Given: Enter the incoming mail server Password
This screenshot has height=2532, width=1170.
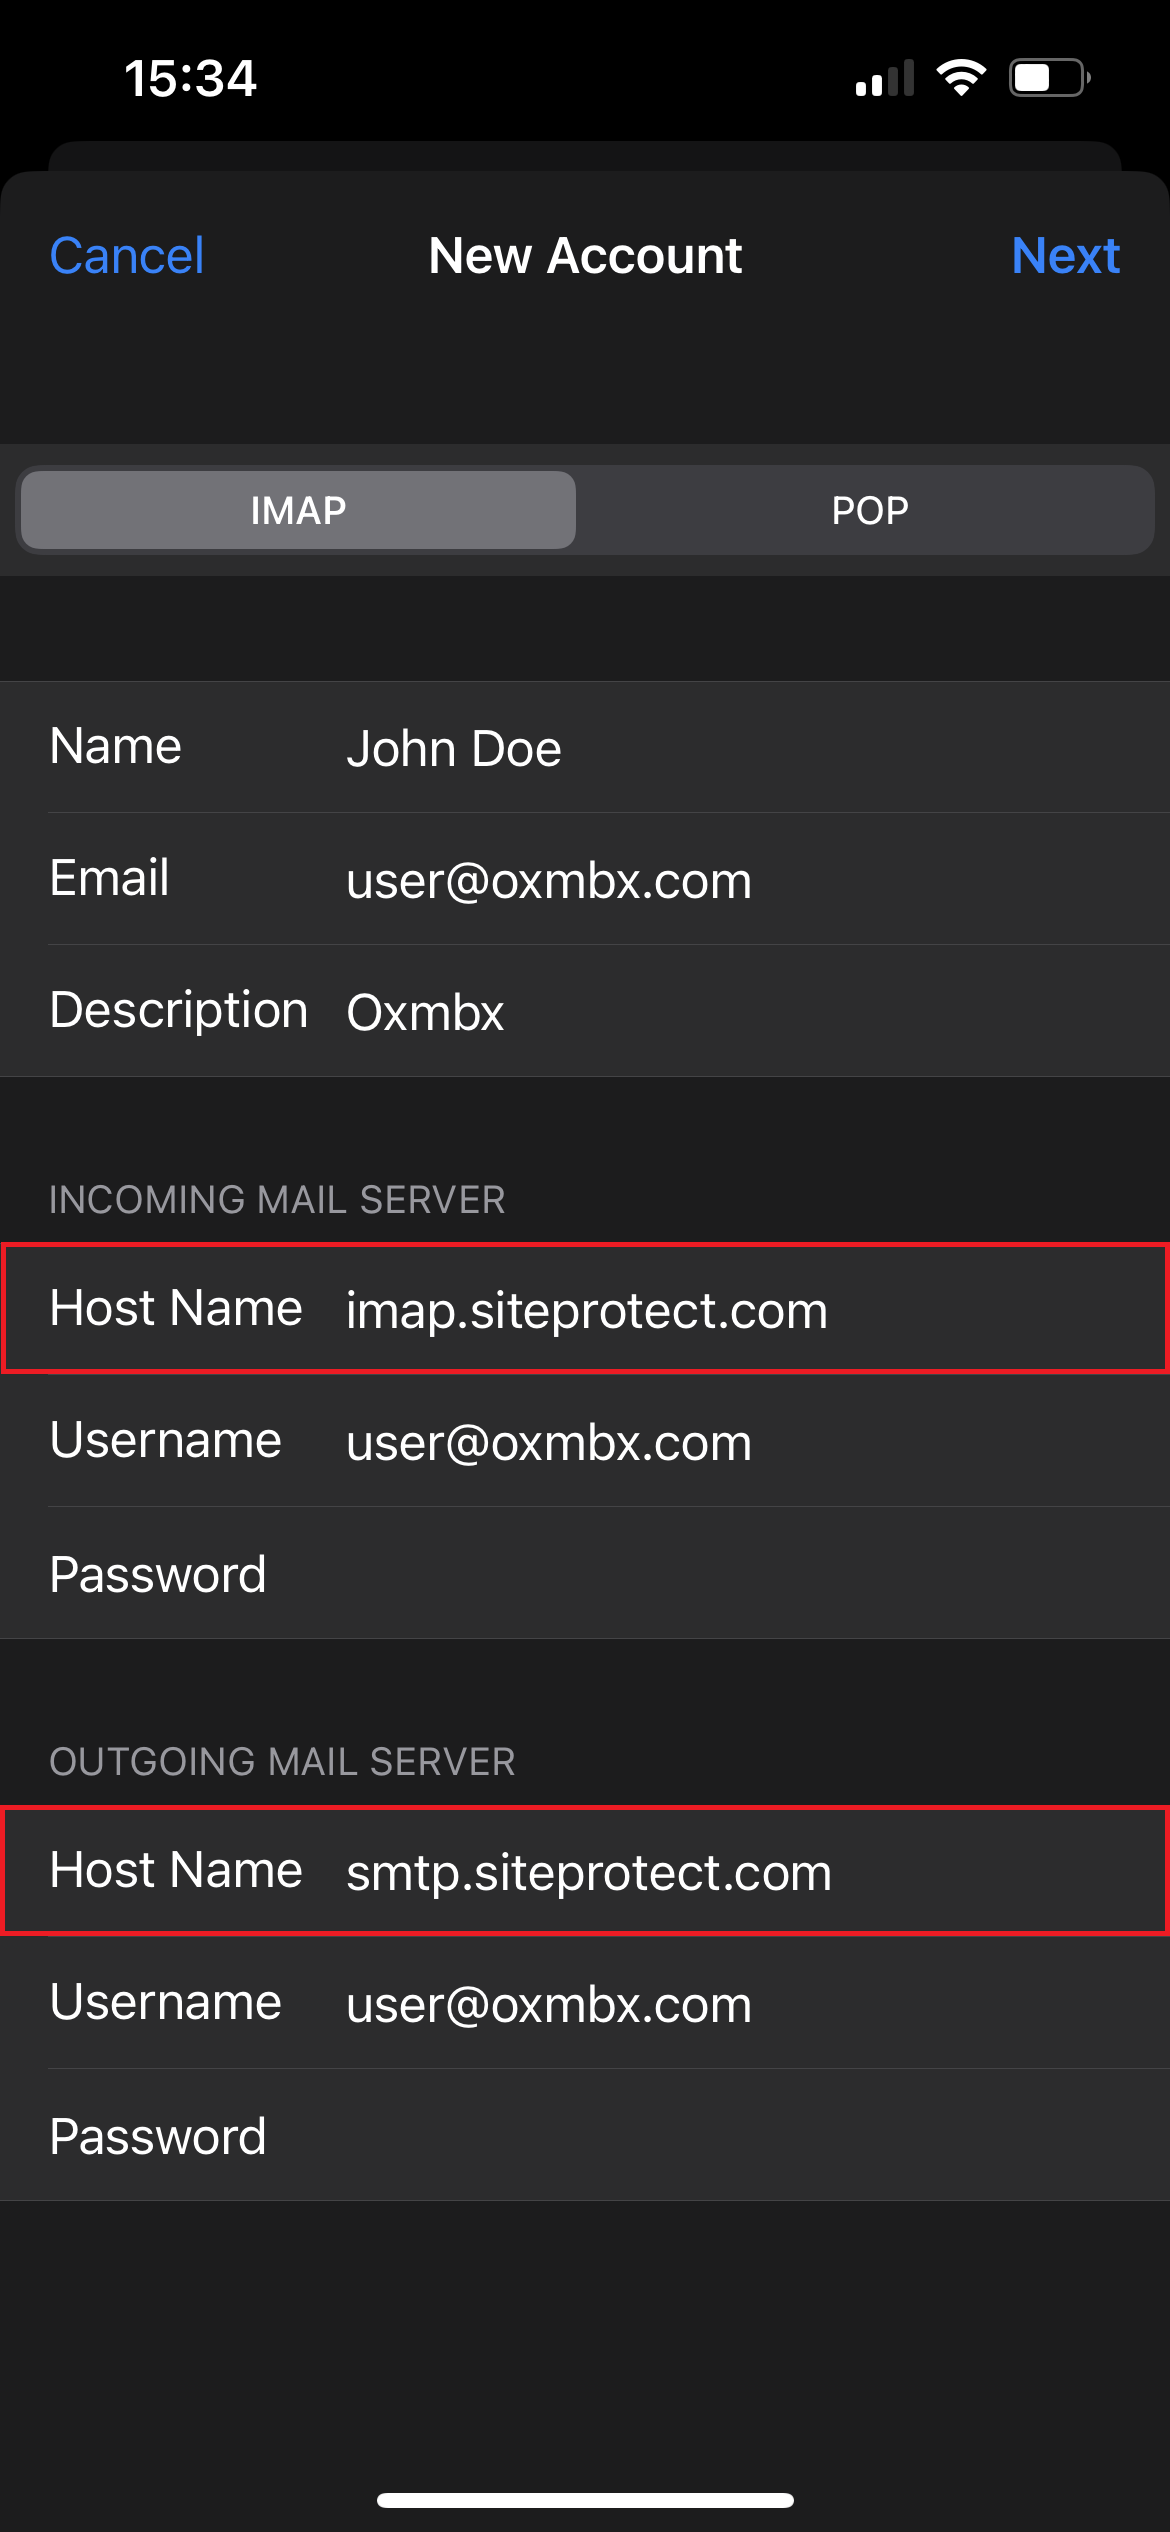Looking at the screenshot, I should pyautogui.click(x=700, y=1574).
